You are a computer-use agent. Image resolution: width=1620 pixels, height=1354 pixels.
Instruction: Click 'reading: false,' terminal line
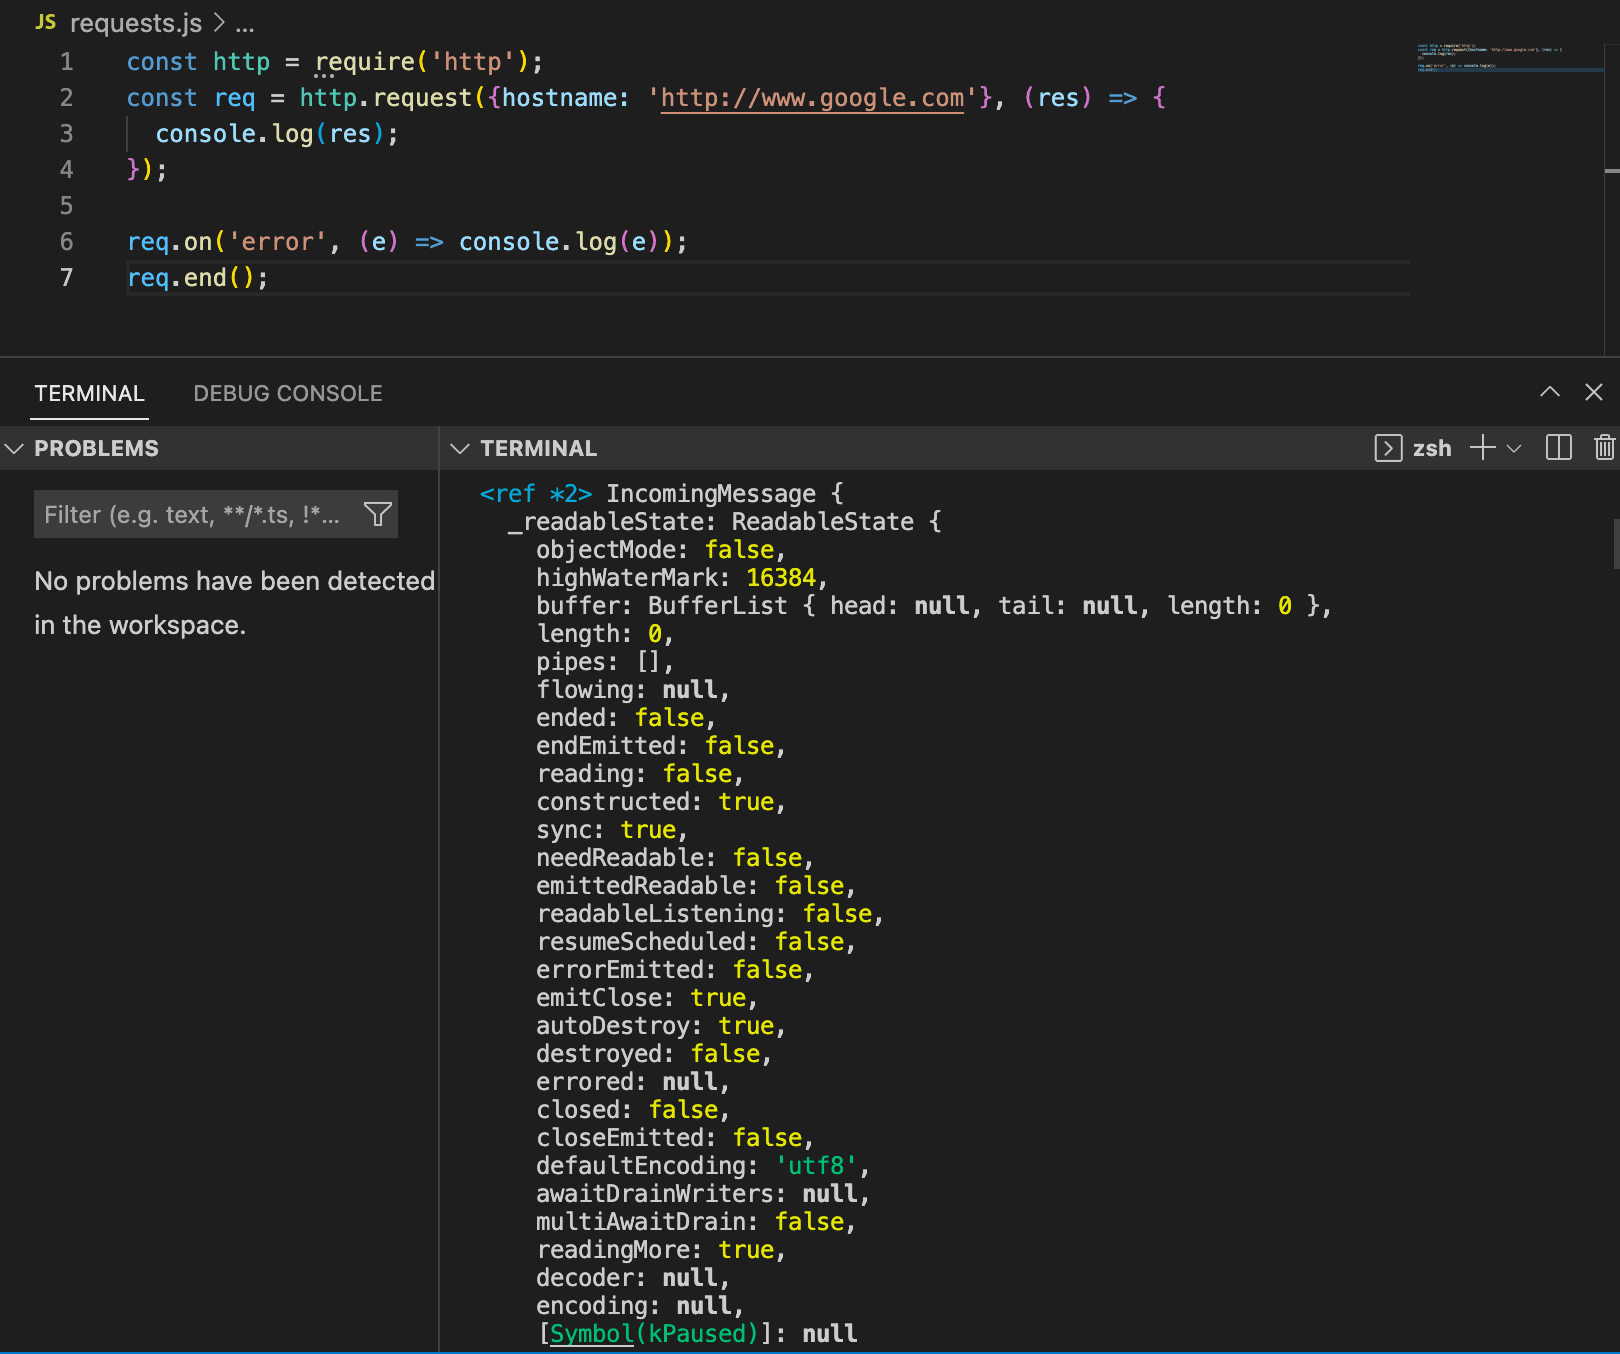pyautogui.click(x=640, y=774)
